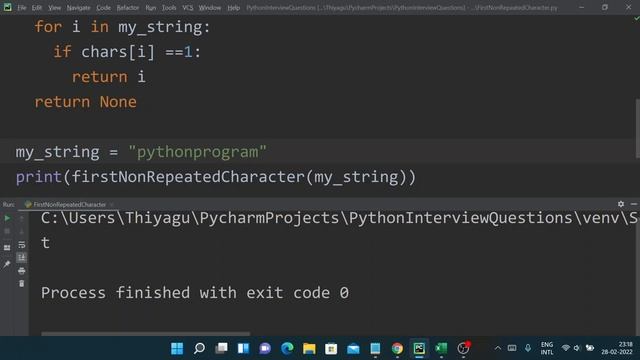The height and width of the screenshot is (360, 640).
Task: Click the editor vertical scrollbar
Action: [637, 128]
